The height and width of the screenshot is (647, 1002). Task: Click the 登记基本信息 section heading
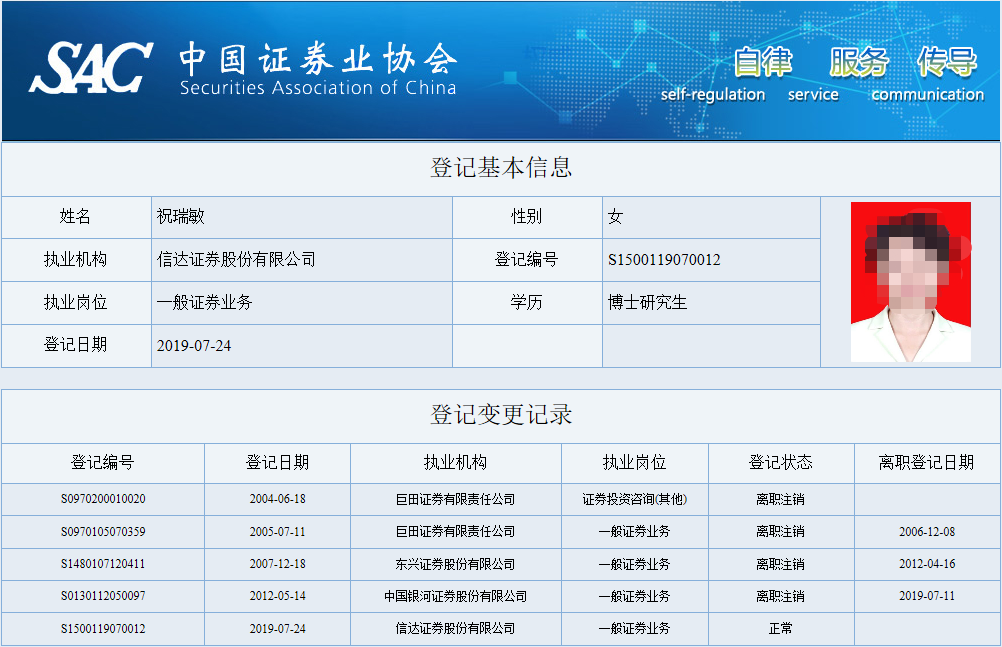[x=501, y=168]
